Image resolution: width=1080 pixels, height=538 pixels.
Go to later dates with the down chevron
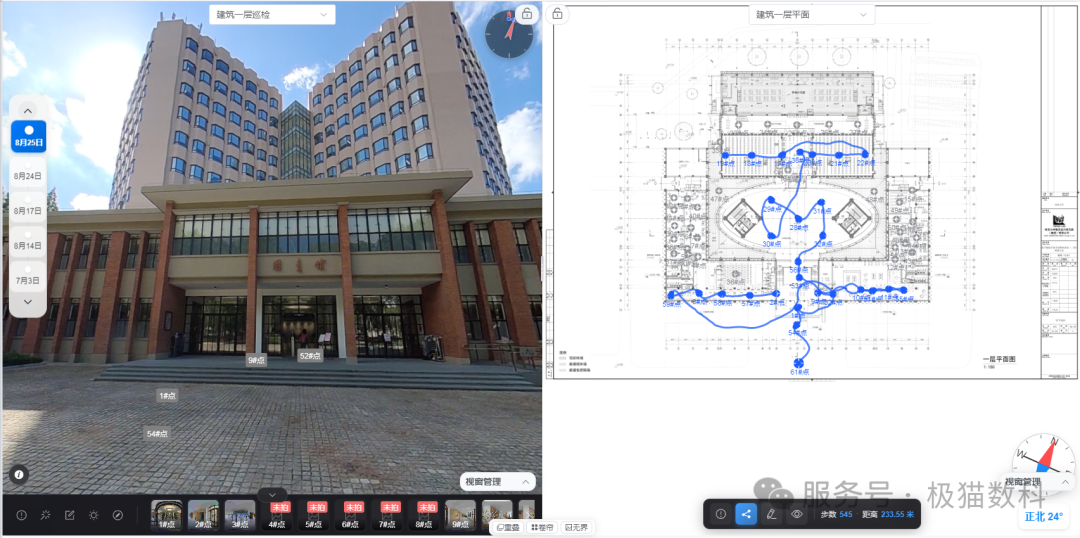tap(28, 301)
